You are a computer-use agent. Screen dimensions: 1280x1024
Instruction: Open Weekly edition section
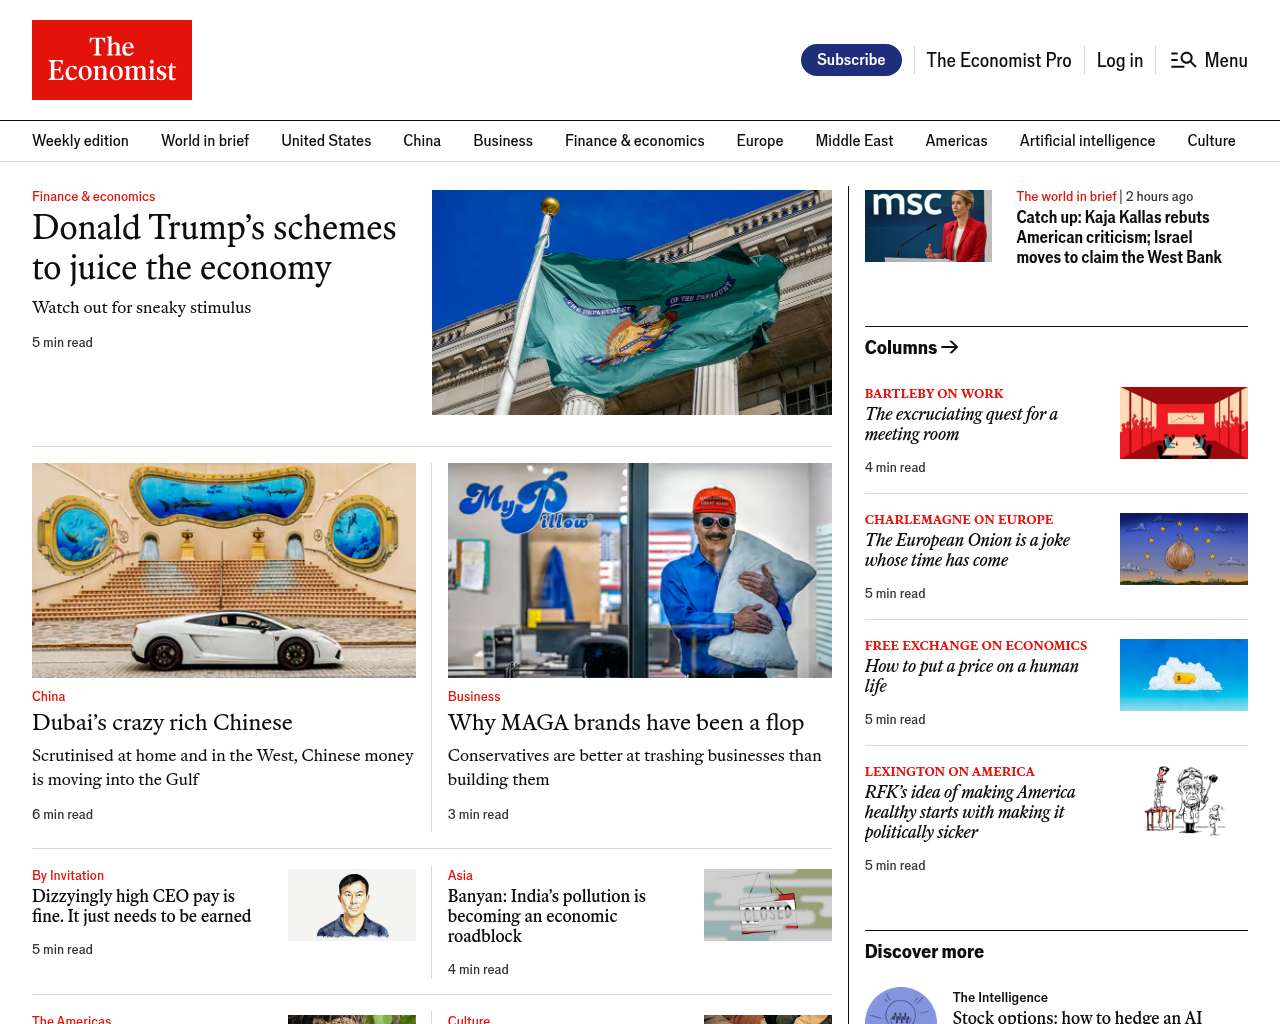coord(80,141)
